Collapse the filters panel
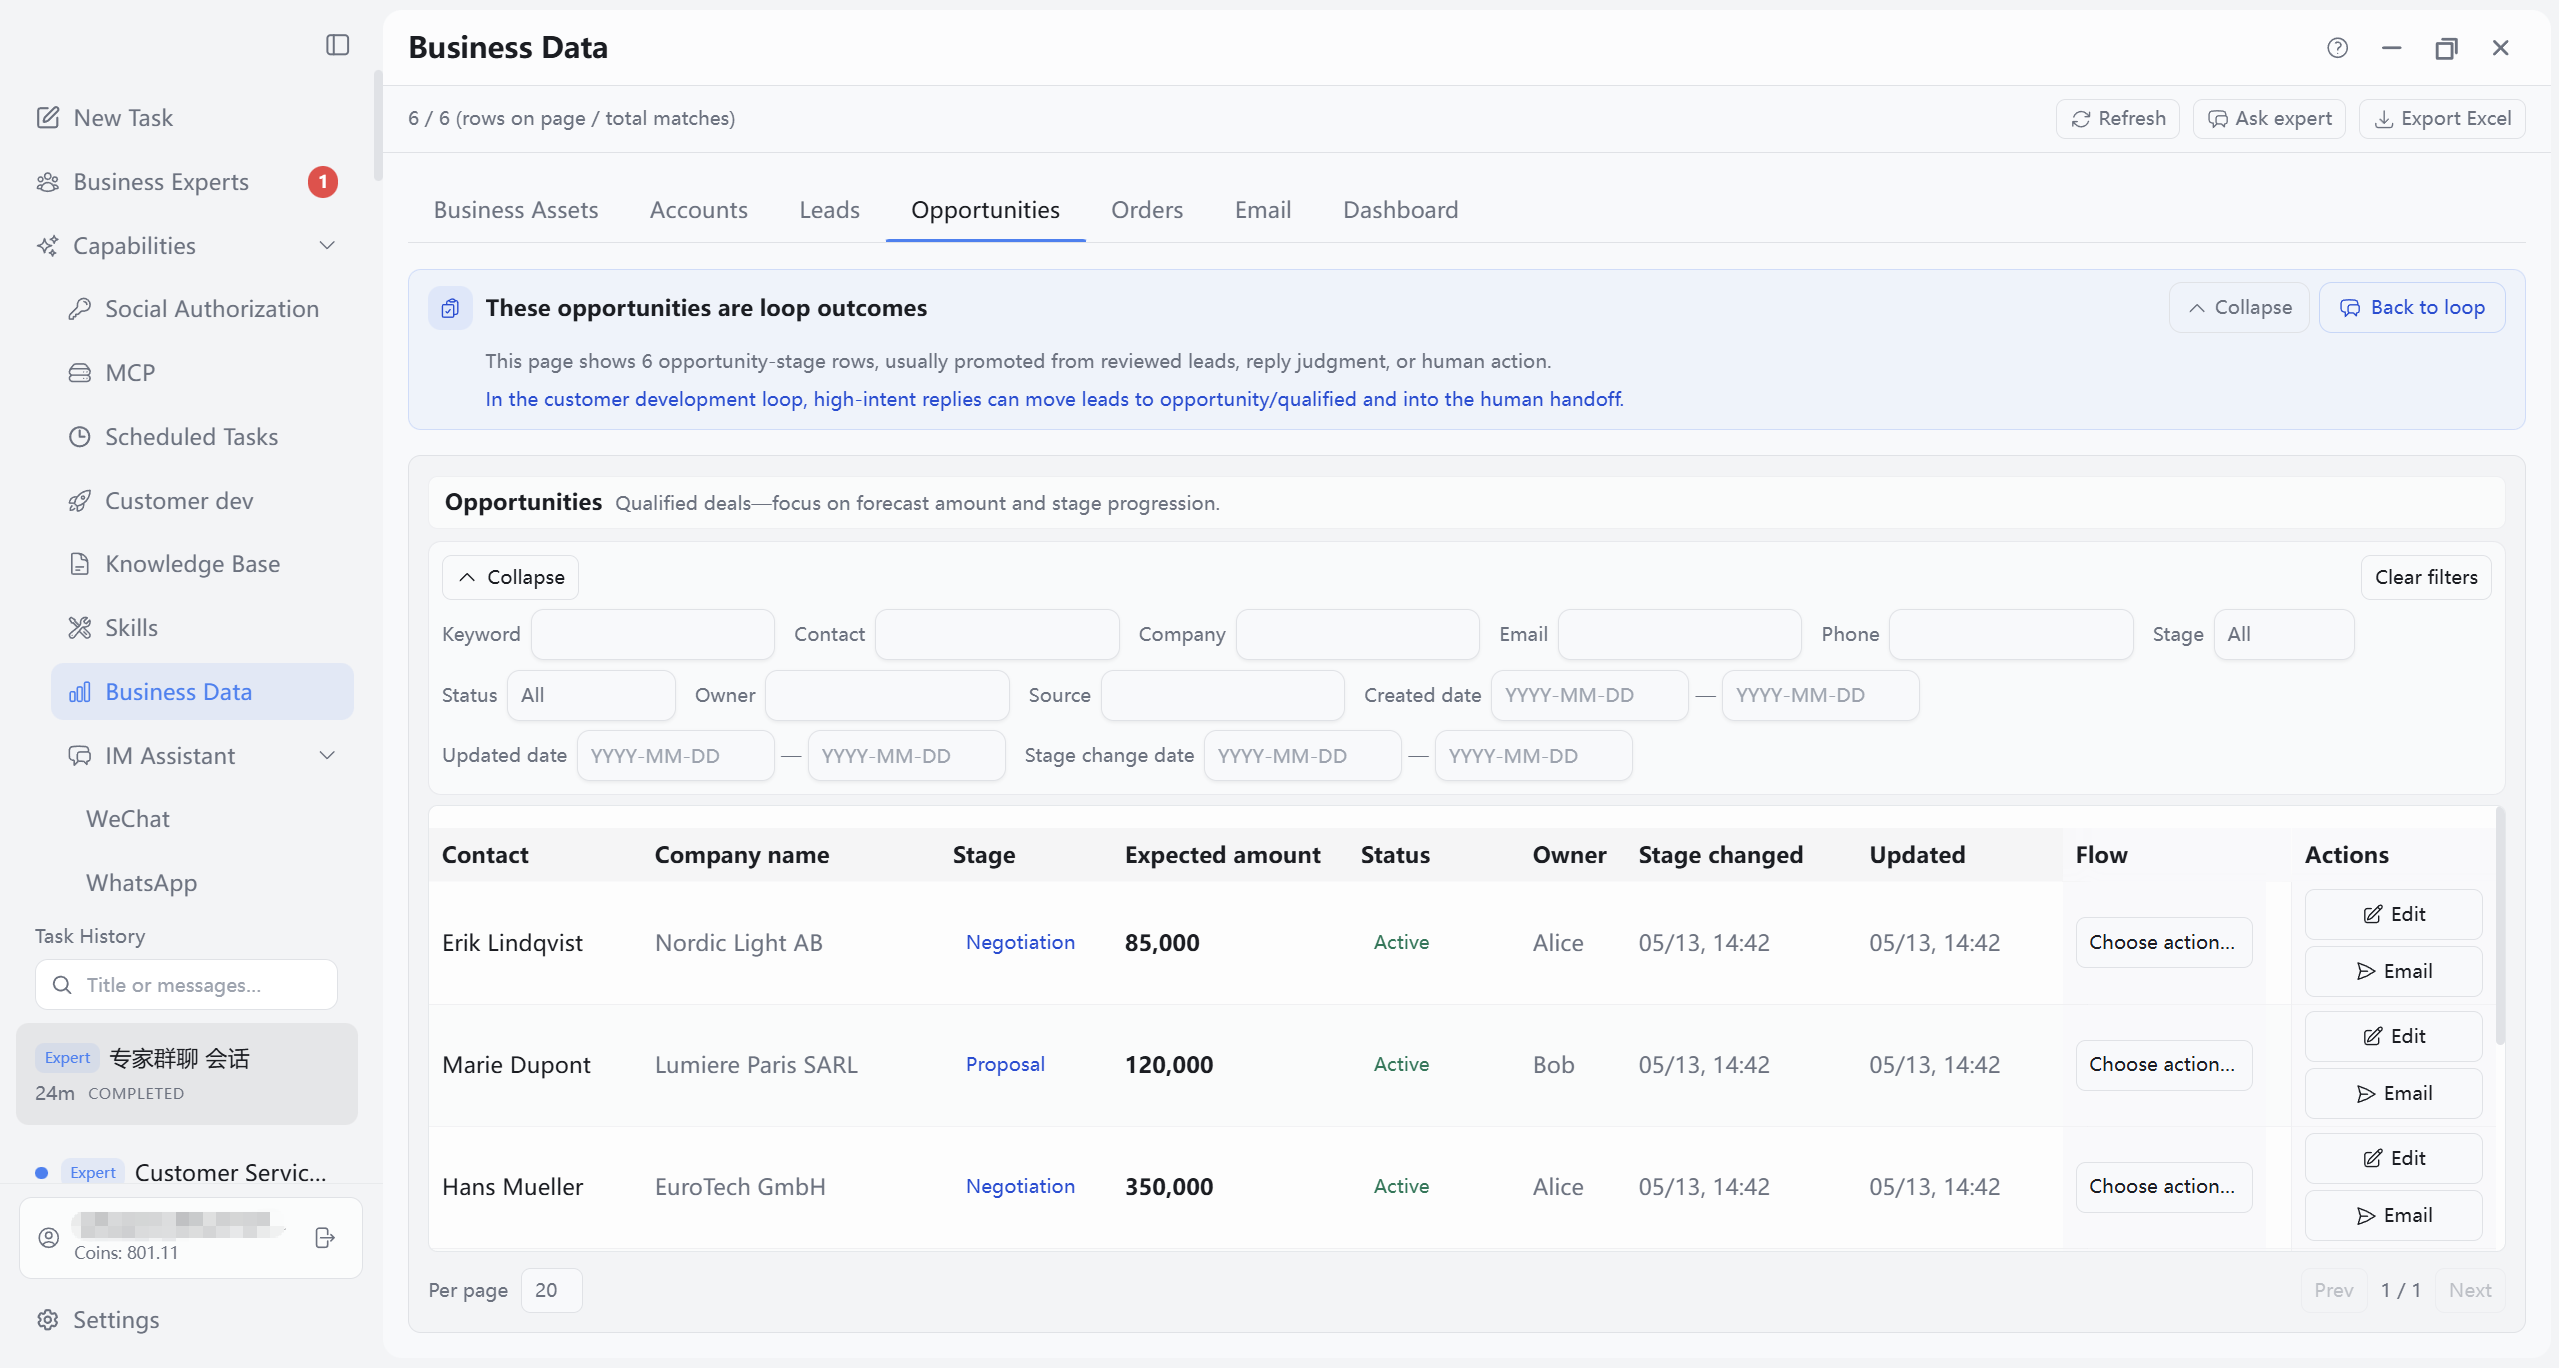2559x1368 pixels. pos(510,578)
